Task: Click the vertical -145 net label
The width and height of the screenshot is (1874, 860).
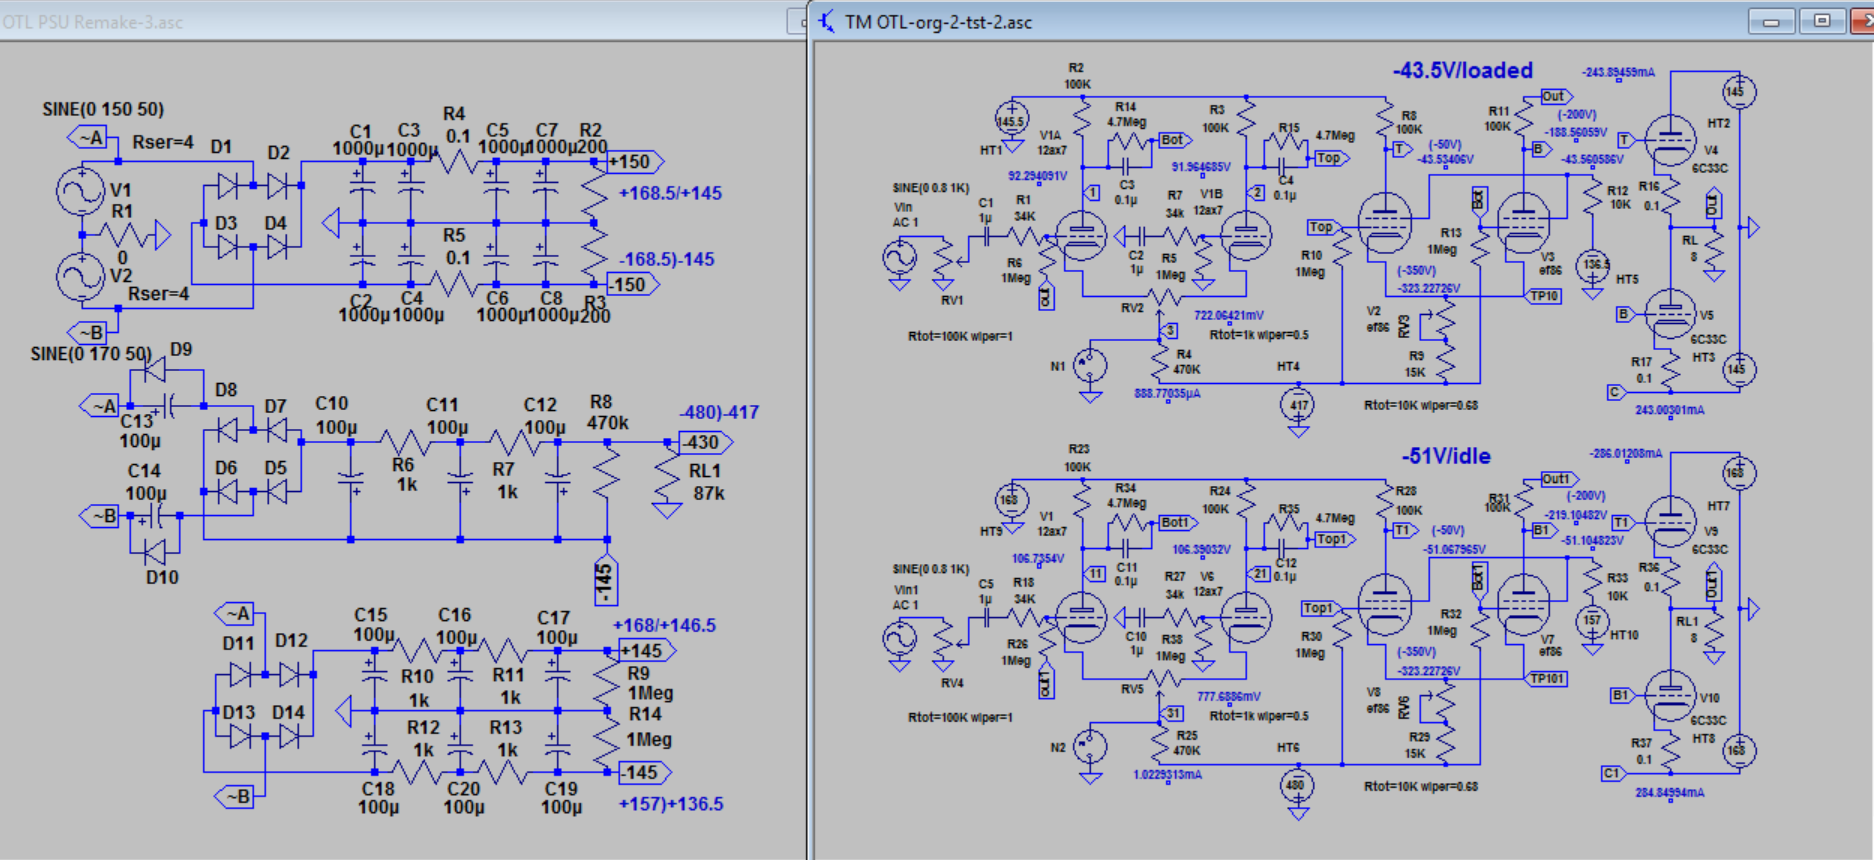Action: (x=604, y=580)
